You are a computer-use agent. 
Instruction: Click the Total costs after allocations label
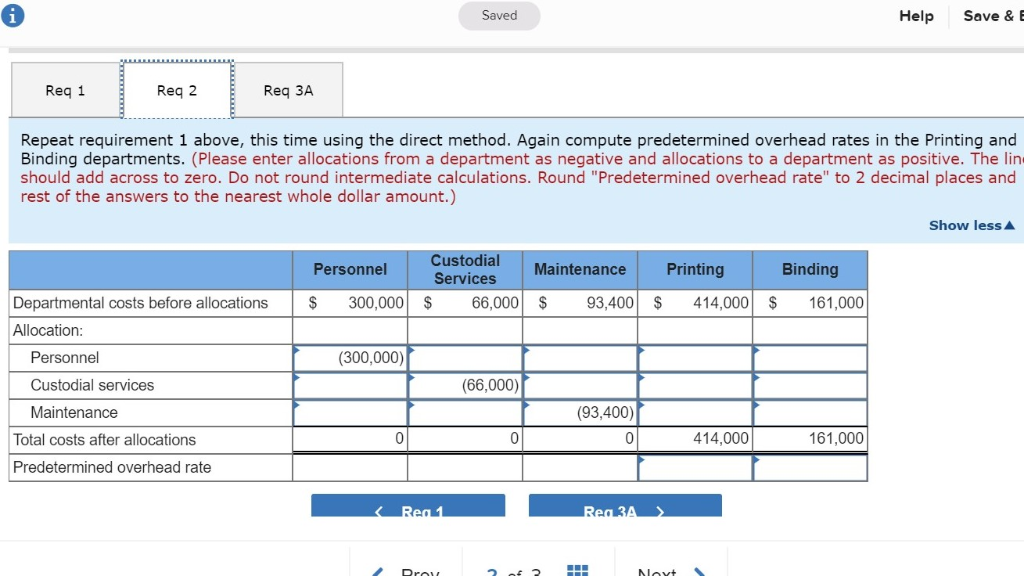(x=104, y=440)
